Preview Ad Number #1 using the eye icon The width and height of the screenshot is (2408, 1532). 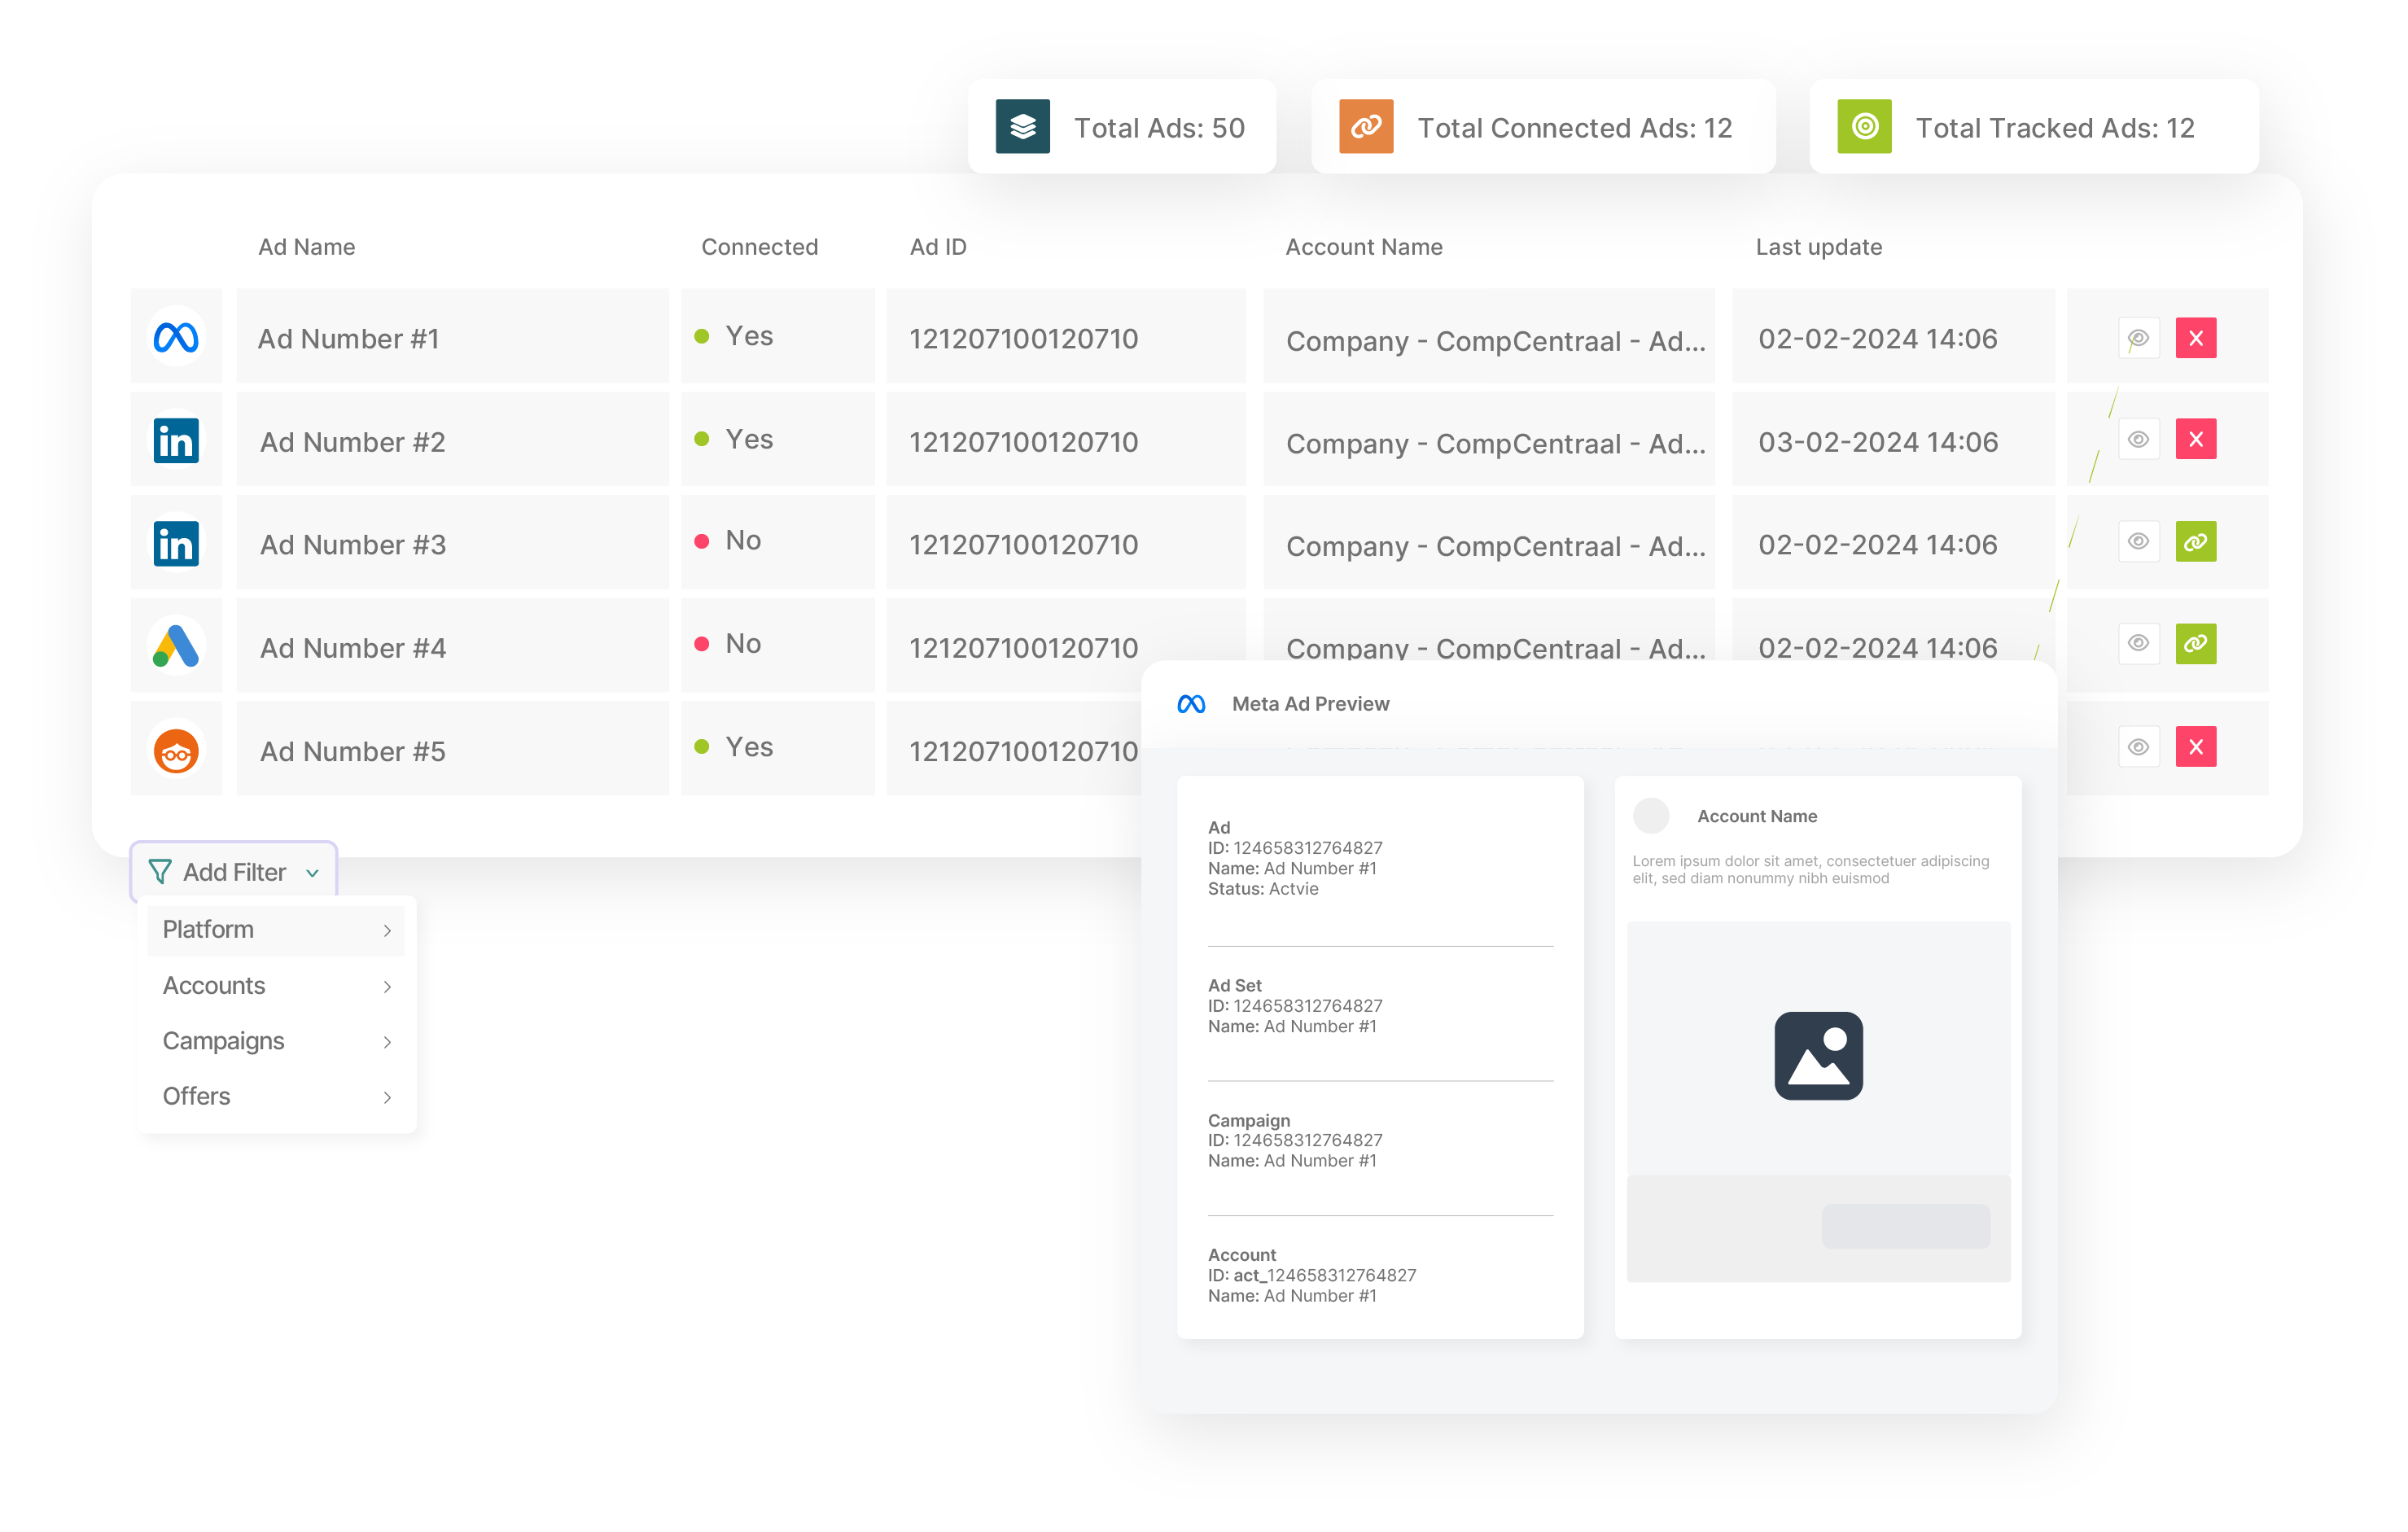2138,338
